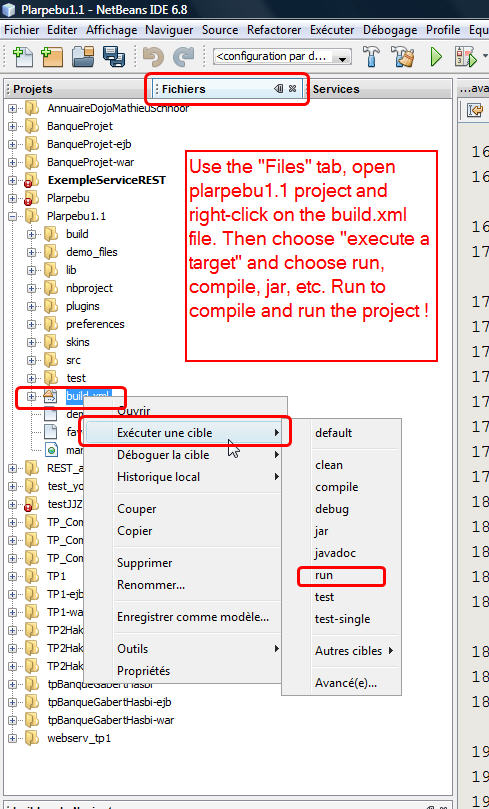This screenshot has width=489, height=809.
Task: Expand the demo_files folder
Action: pyautogui.click(x=31, y=252)
